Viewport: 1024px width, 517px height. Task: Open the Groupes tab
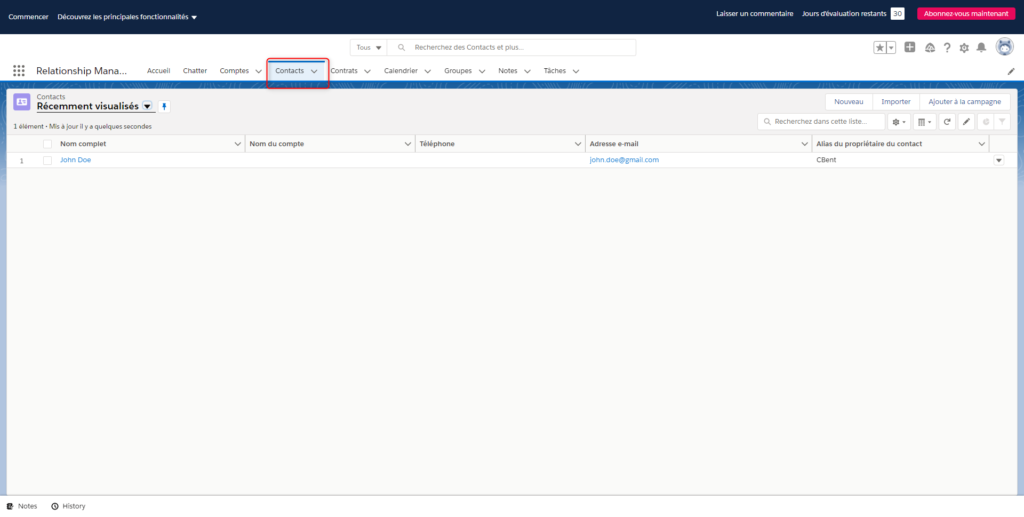458,70
